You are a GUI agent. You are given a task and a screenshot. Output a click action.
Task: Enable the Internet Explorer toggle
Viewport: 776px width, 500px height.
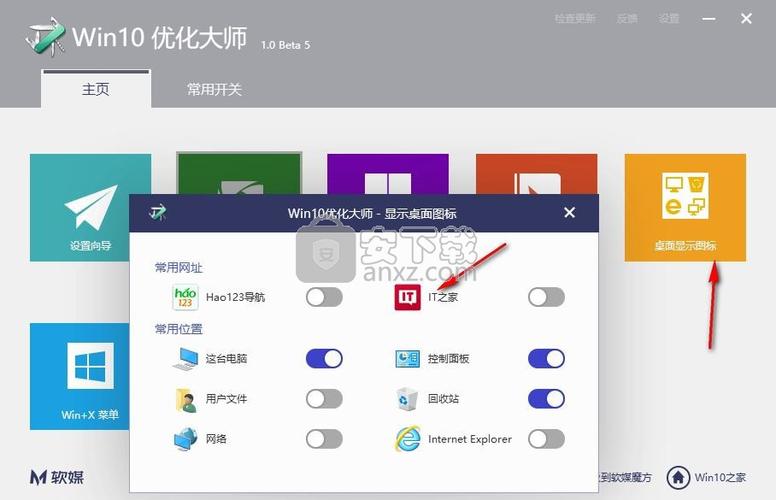[x=546, y=439]
